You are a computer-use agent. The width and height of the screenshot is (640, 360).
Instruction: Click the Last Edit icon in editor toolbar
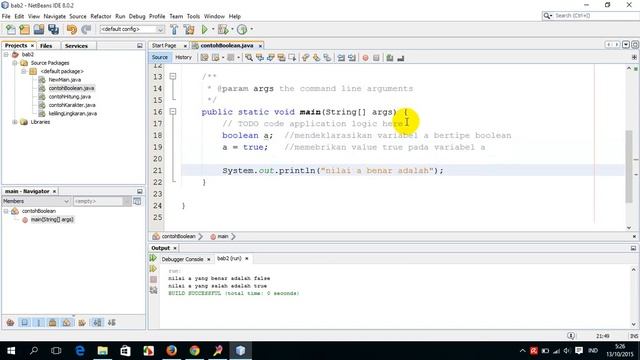204,58
